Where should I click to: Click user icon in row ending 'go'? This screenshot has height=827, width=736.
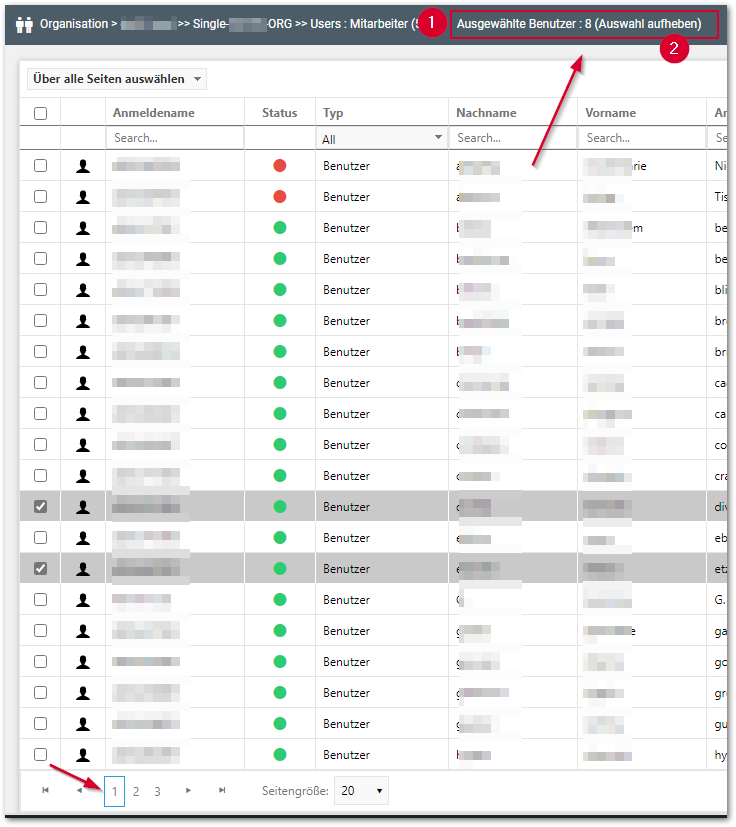pyautogui.click(x=83, y=662)
